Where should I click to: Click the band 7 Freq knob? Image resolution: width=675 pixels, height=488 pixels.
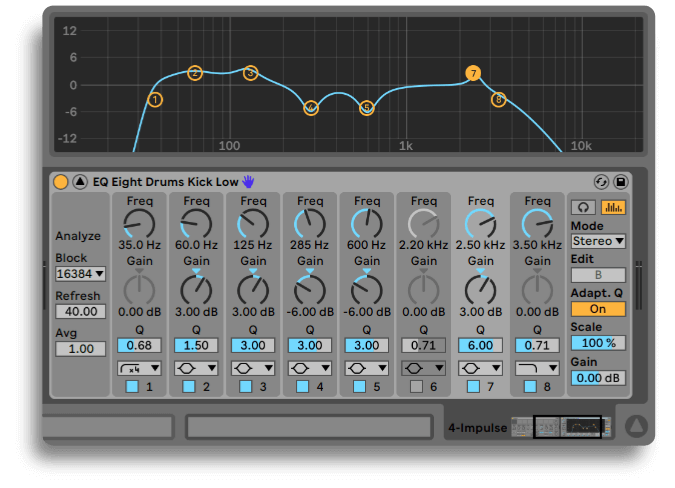pos(481,224)
